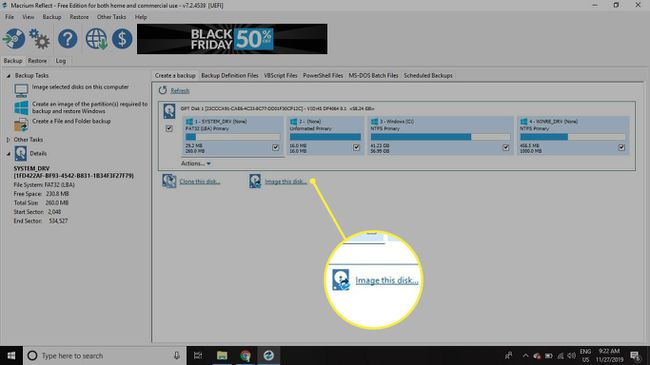Click the monitor icon for imaging selected disks

[21, 90]
